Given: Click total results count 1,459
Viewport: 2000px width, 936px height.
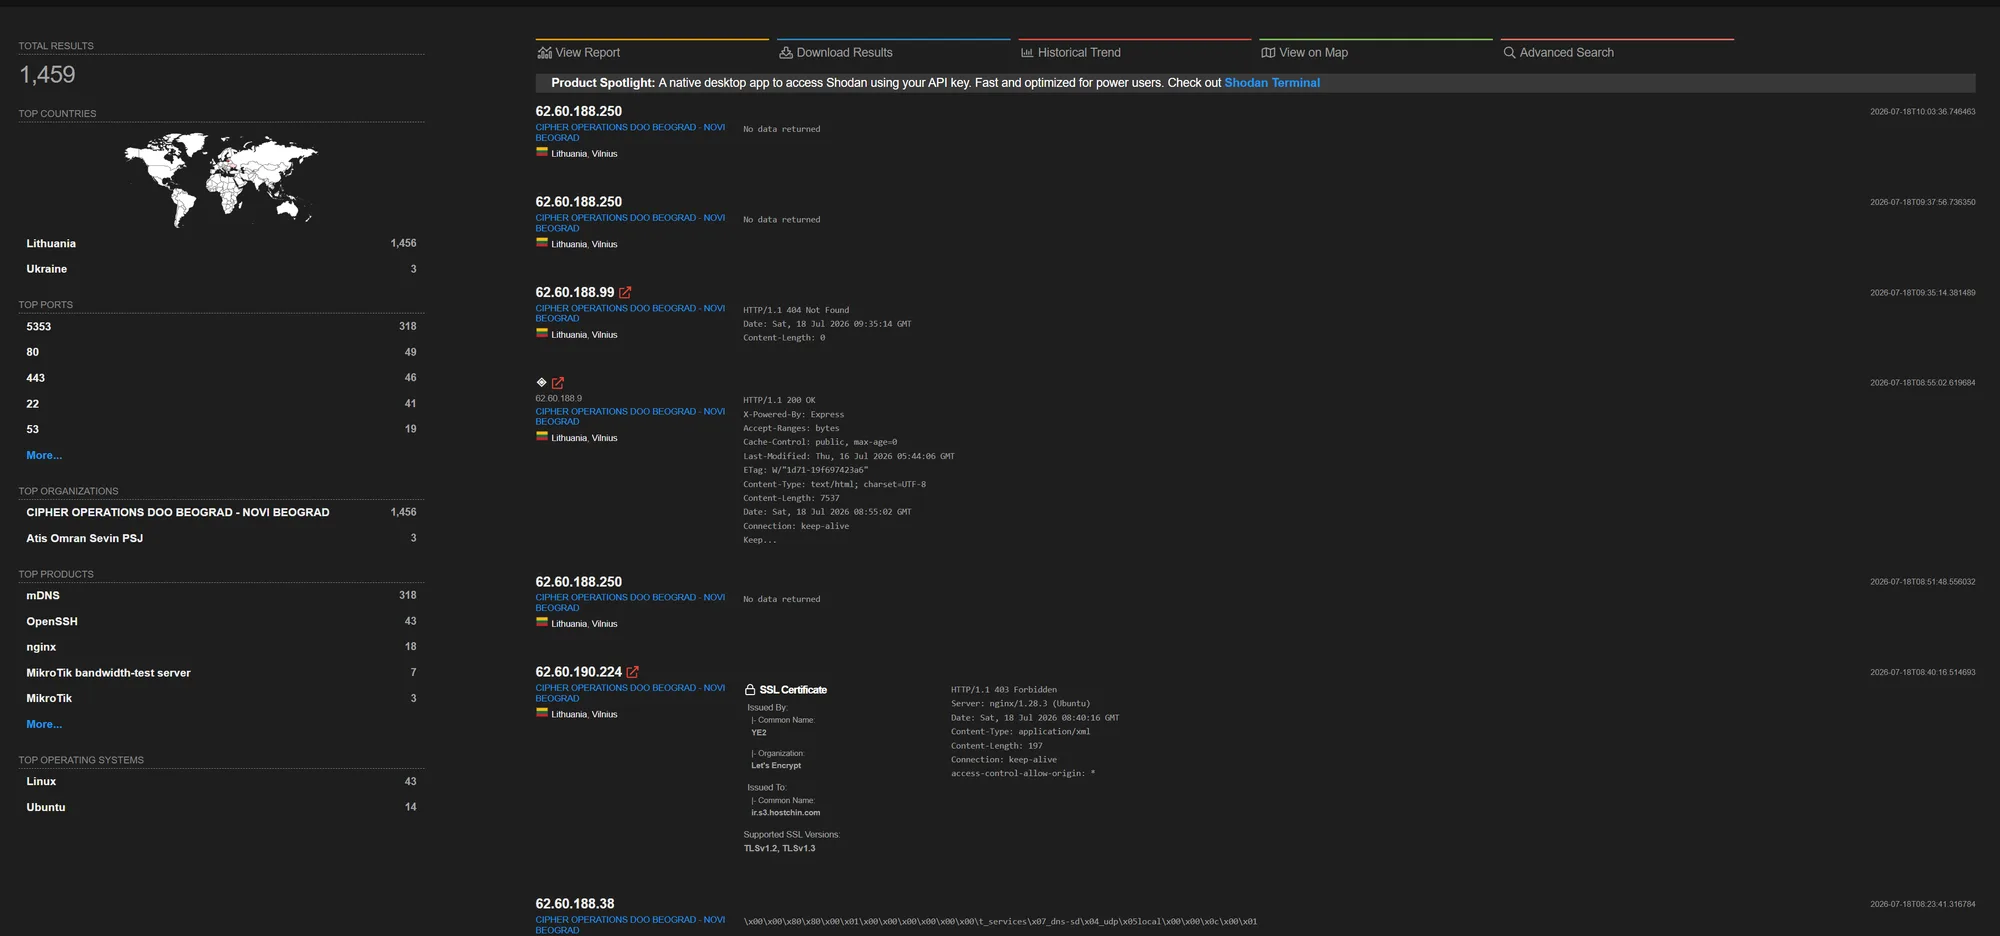Looking at the screenshot, I should [x=47, y=74].
